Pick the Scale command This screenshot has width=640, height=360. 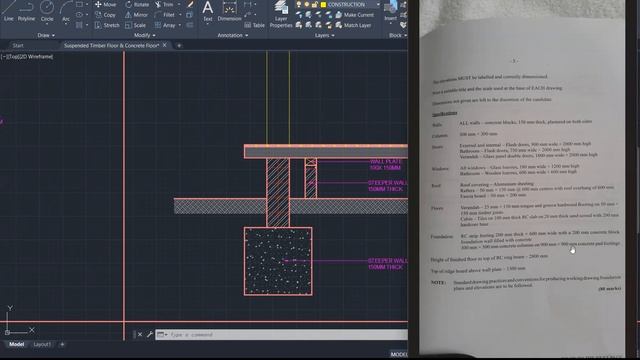[136, 25]
